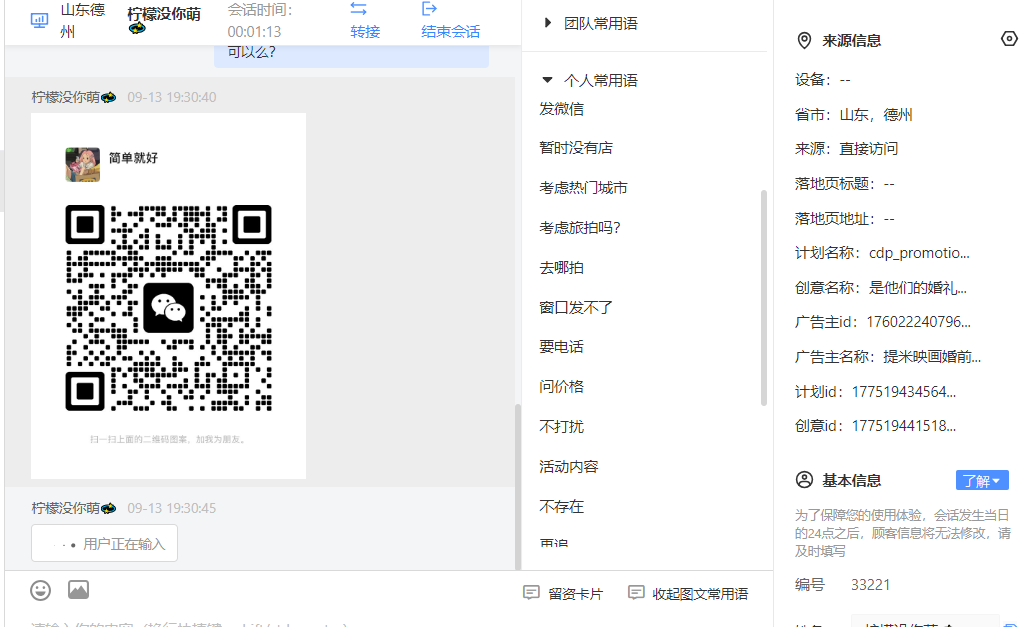Select quick phrase 暂时没有店

576,148
